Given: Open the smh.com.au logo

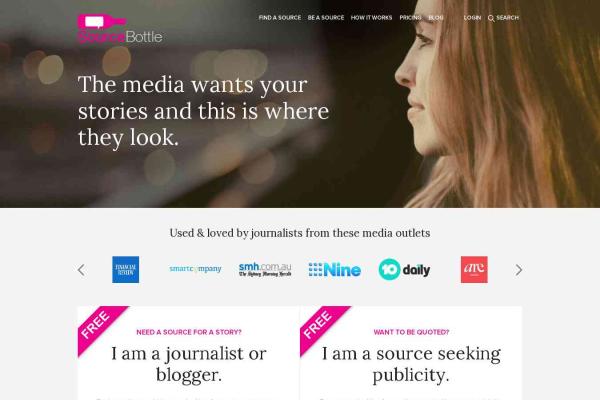Looking at the screenshot, I should pos(265,269).
